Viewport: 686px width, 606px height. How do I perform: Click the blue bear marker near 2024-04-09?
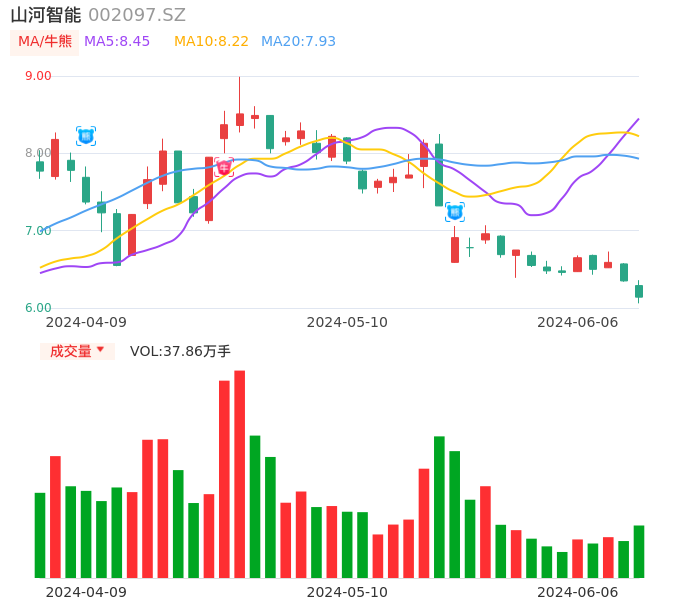click(x=85, y=136)
